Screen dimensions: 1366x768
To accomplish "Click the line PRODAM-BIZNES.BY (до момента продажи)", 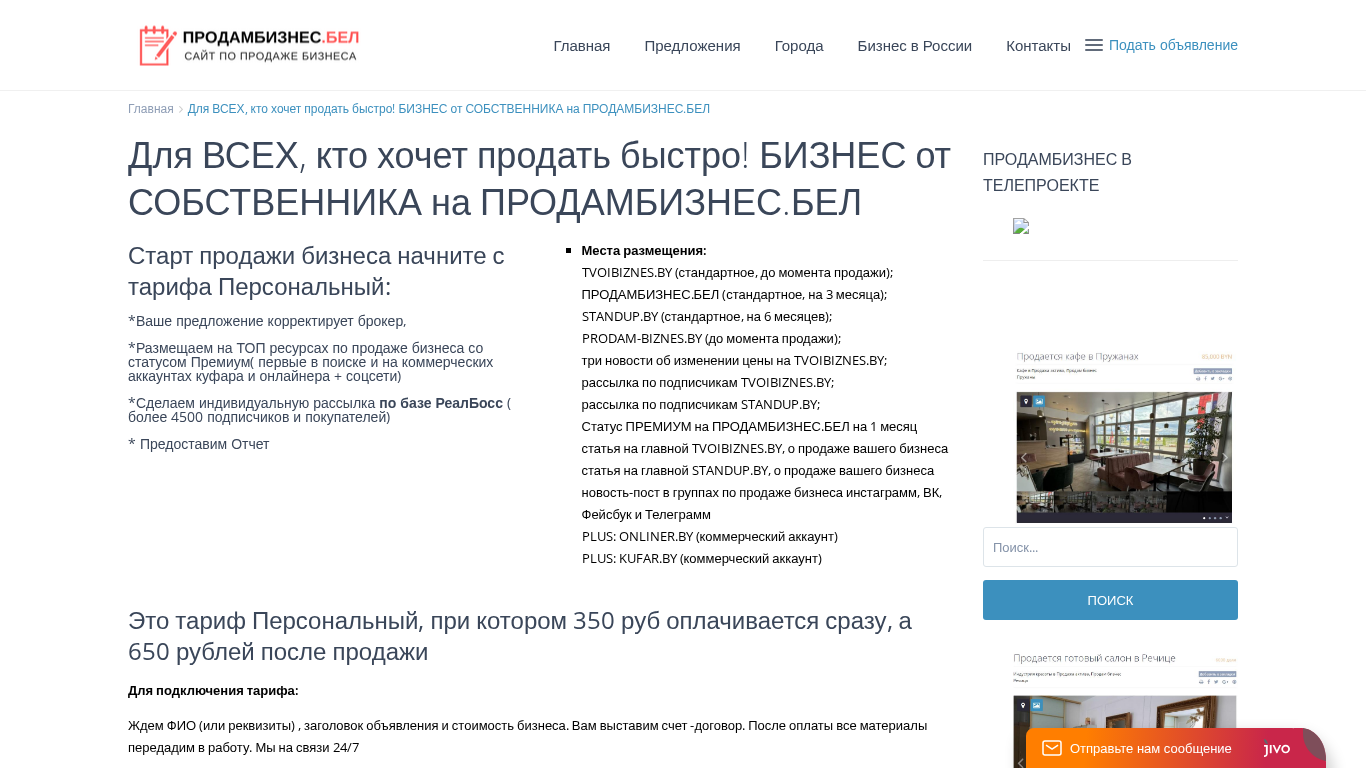I will pyautogui.click(x=711, y=338).
